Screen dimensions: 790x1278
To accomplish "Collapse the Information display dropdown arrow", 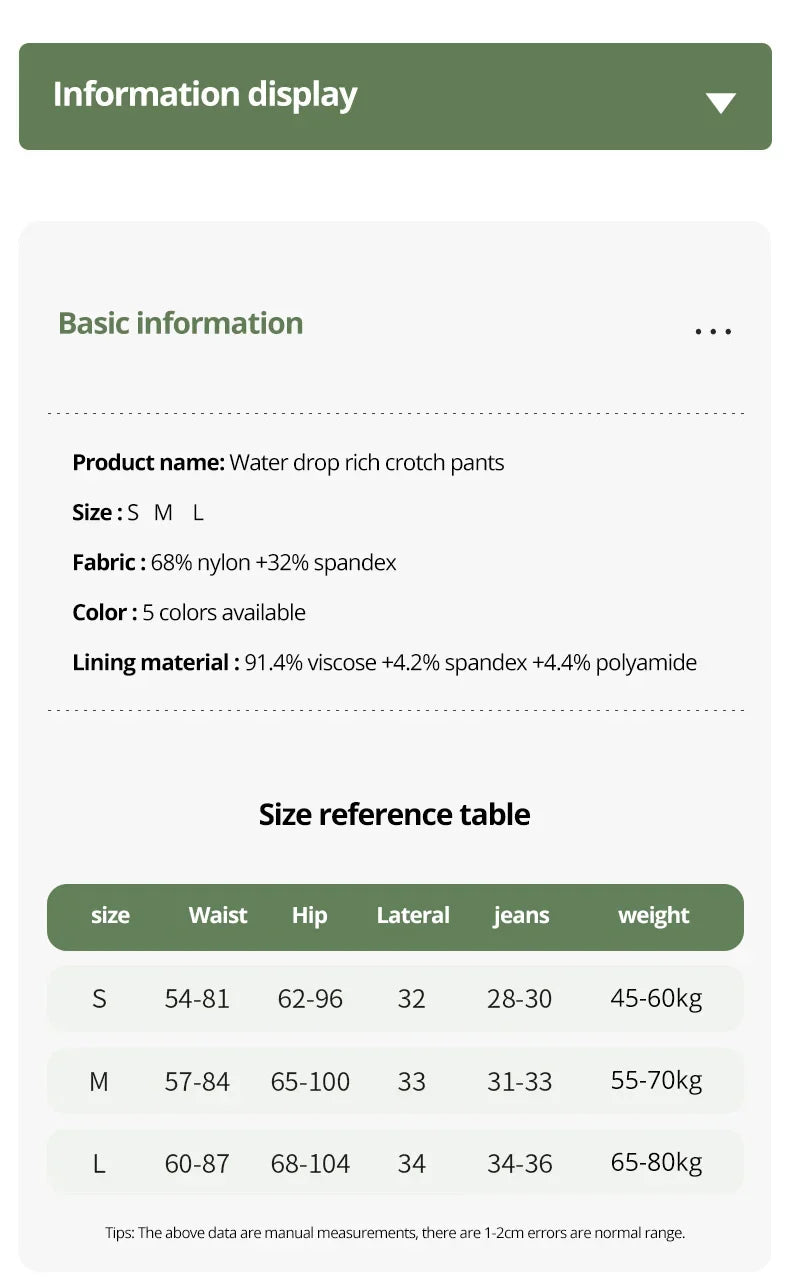I will (x=720, y=102).
